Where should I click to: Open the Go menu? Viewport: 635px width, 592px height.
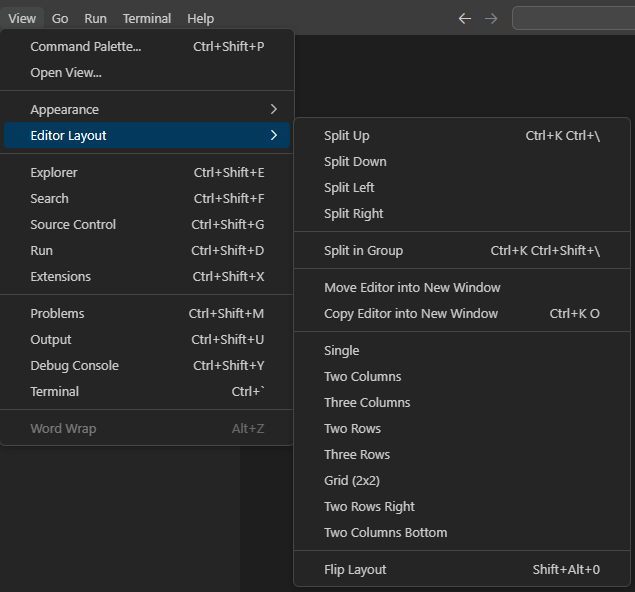pos(60,18)
